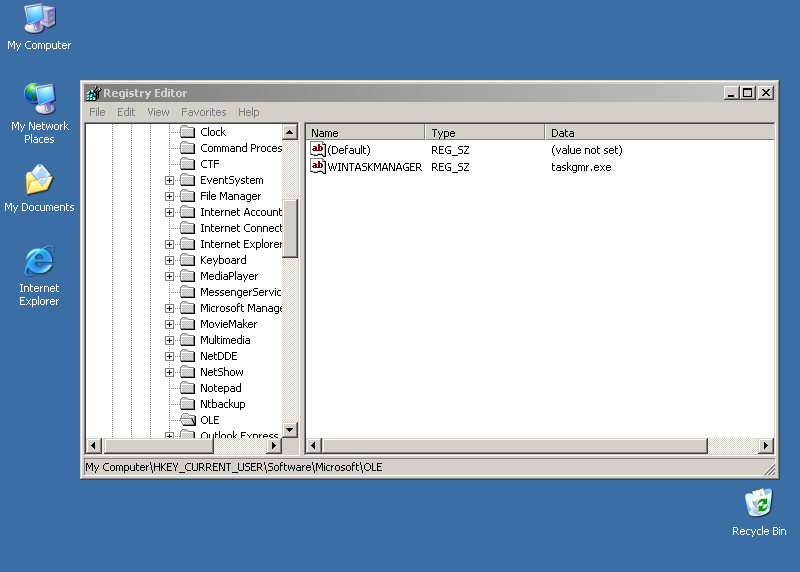The width and height of the screenshot is (800, 572).
Task: Select the Ntbackup key folder icon
Action: [x=188, y=404]
